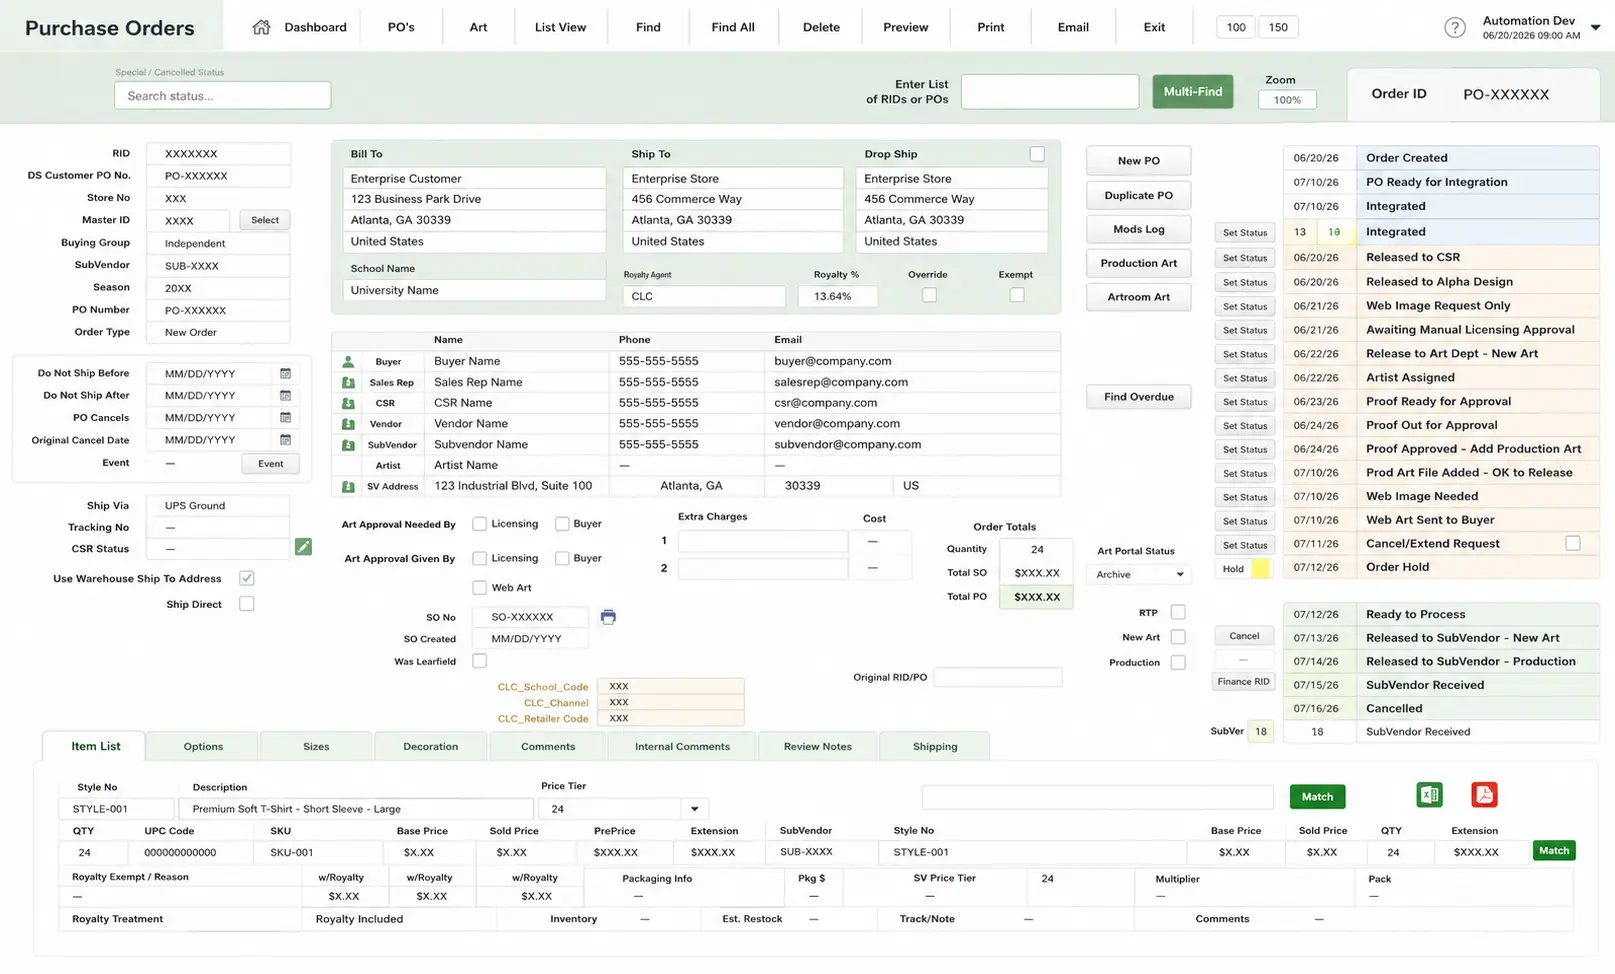Enable the Royalty Override checkbox

pyautogui.click(x=929, y=295)
